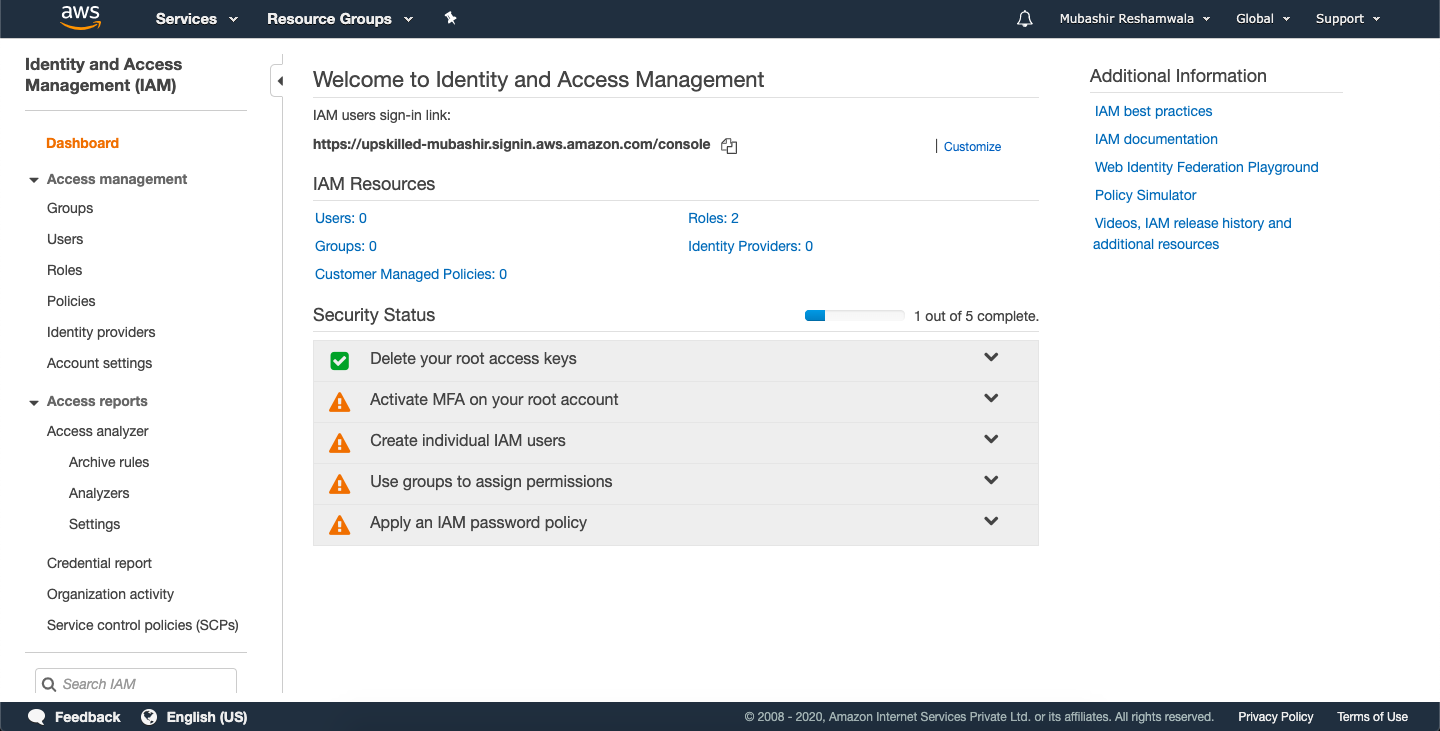Click the IAM sign-in URL text
1440x731 pixels.
pyautogui.click(x=511, y=144)
